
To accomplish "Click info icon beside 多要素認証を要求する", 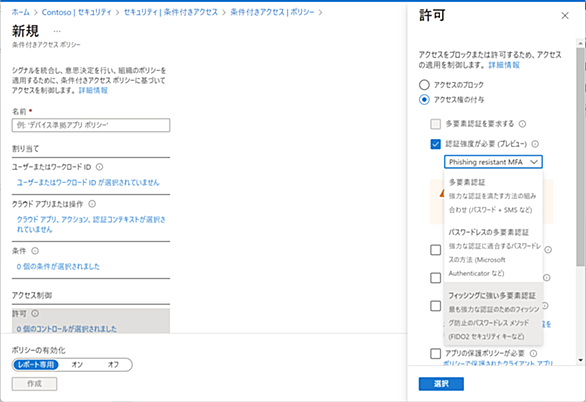I will click(x=522, y=124).
